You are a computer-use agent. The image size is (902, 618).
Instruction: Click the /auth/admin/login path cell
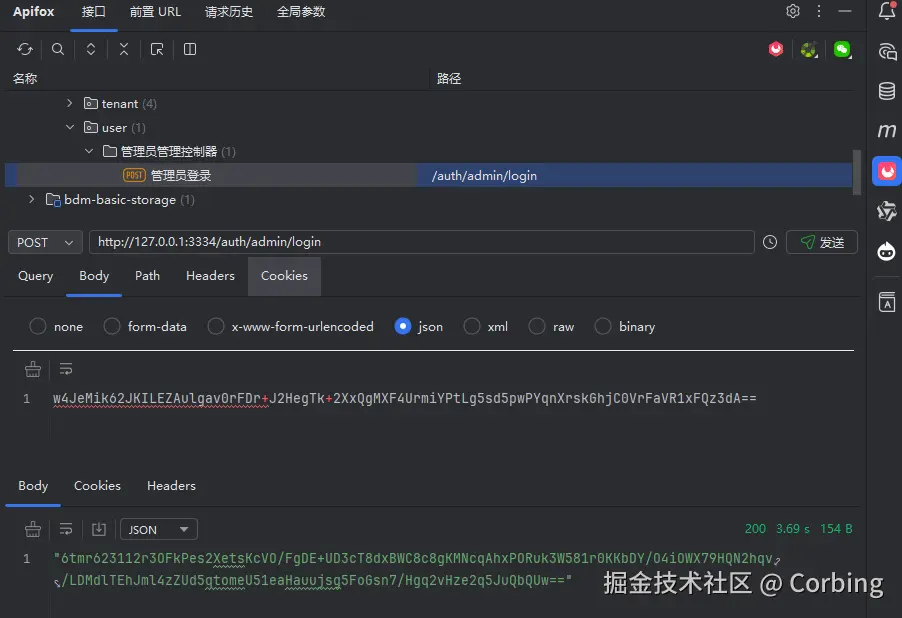pos(484,176)
